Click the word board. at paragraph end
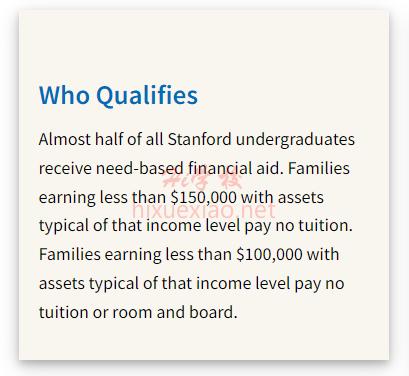Screen dimensions: 409x376 [213, 312]
